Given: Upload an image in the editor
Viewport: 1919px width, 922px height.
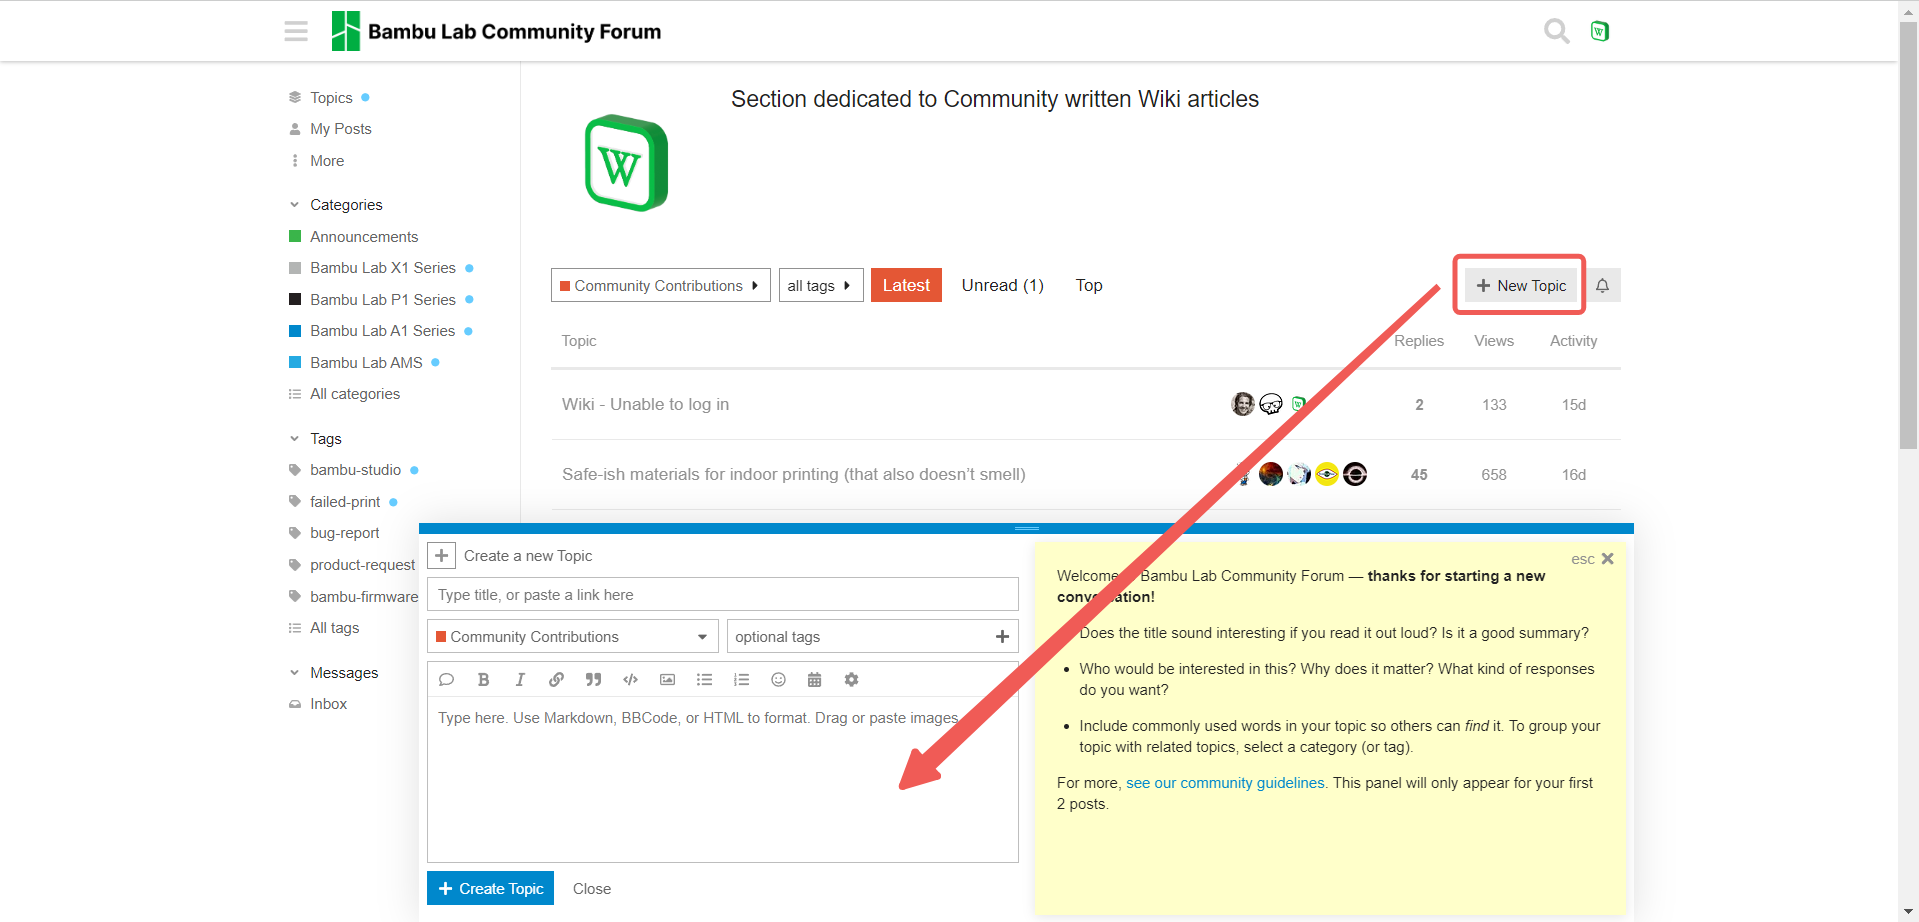Looking at the screenshot, I should 667,680.
